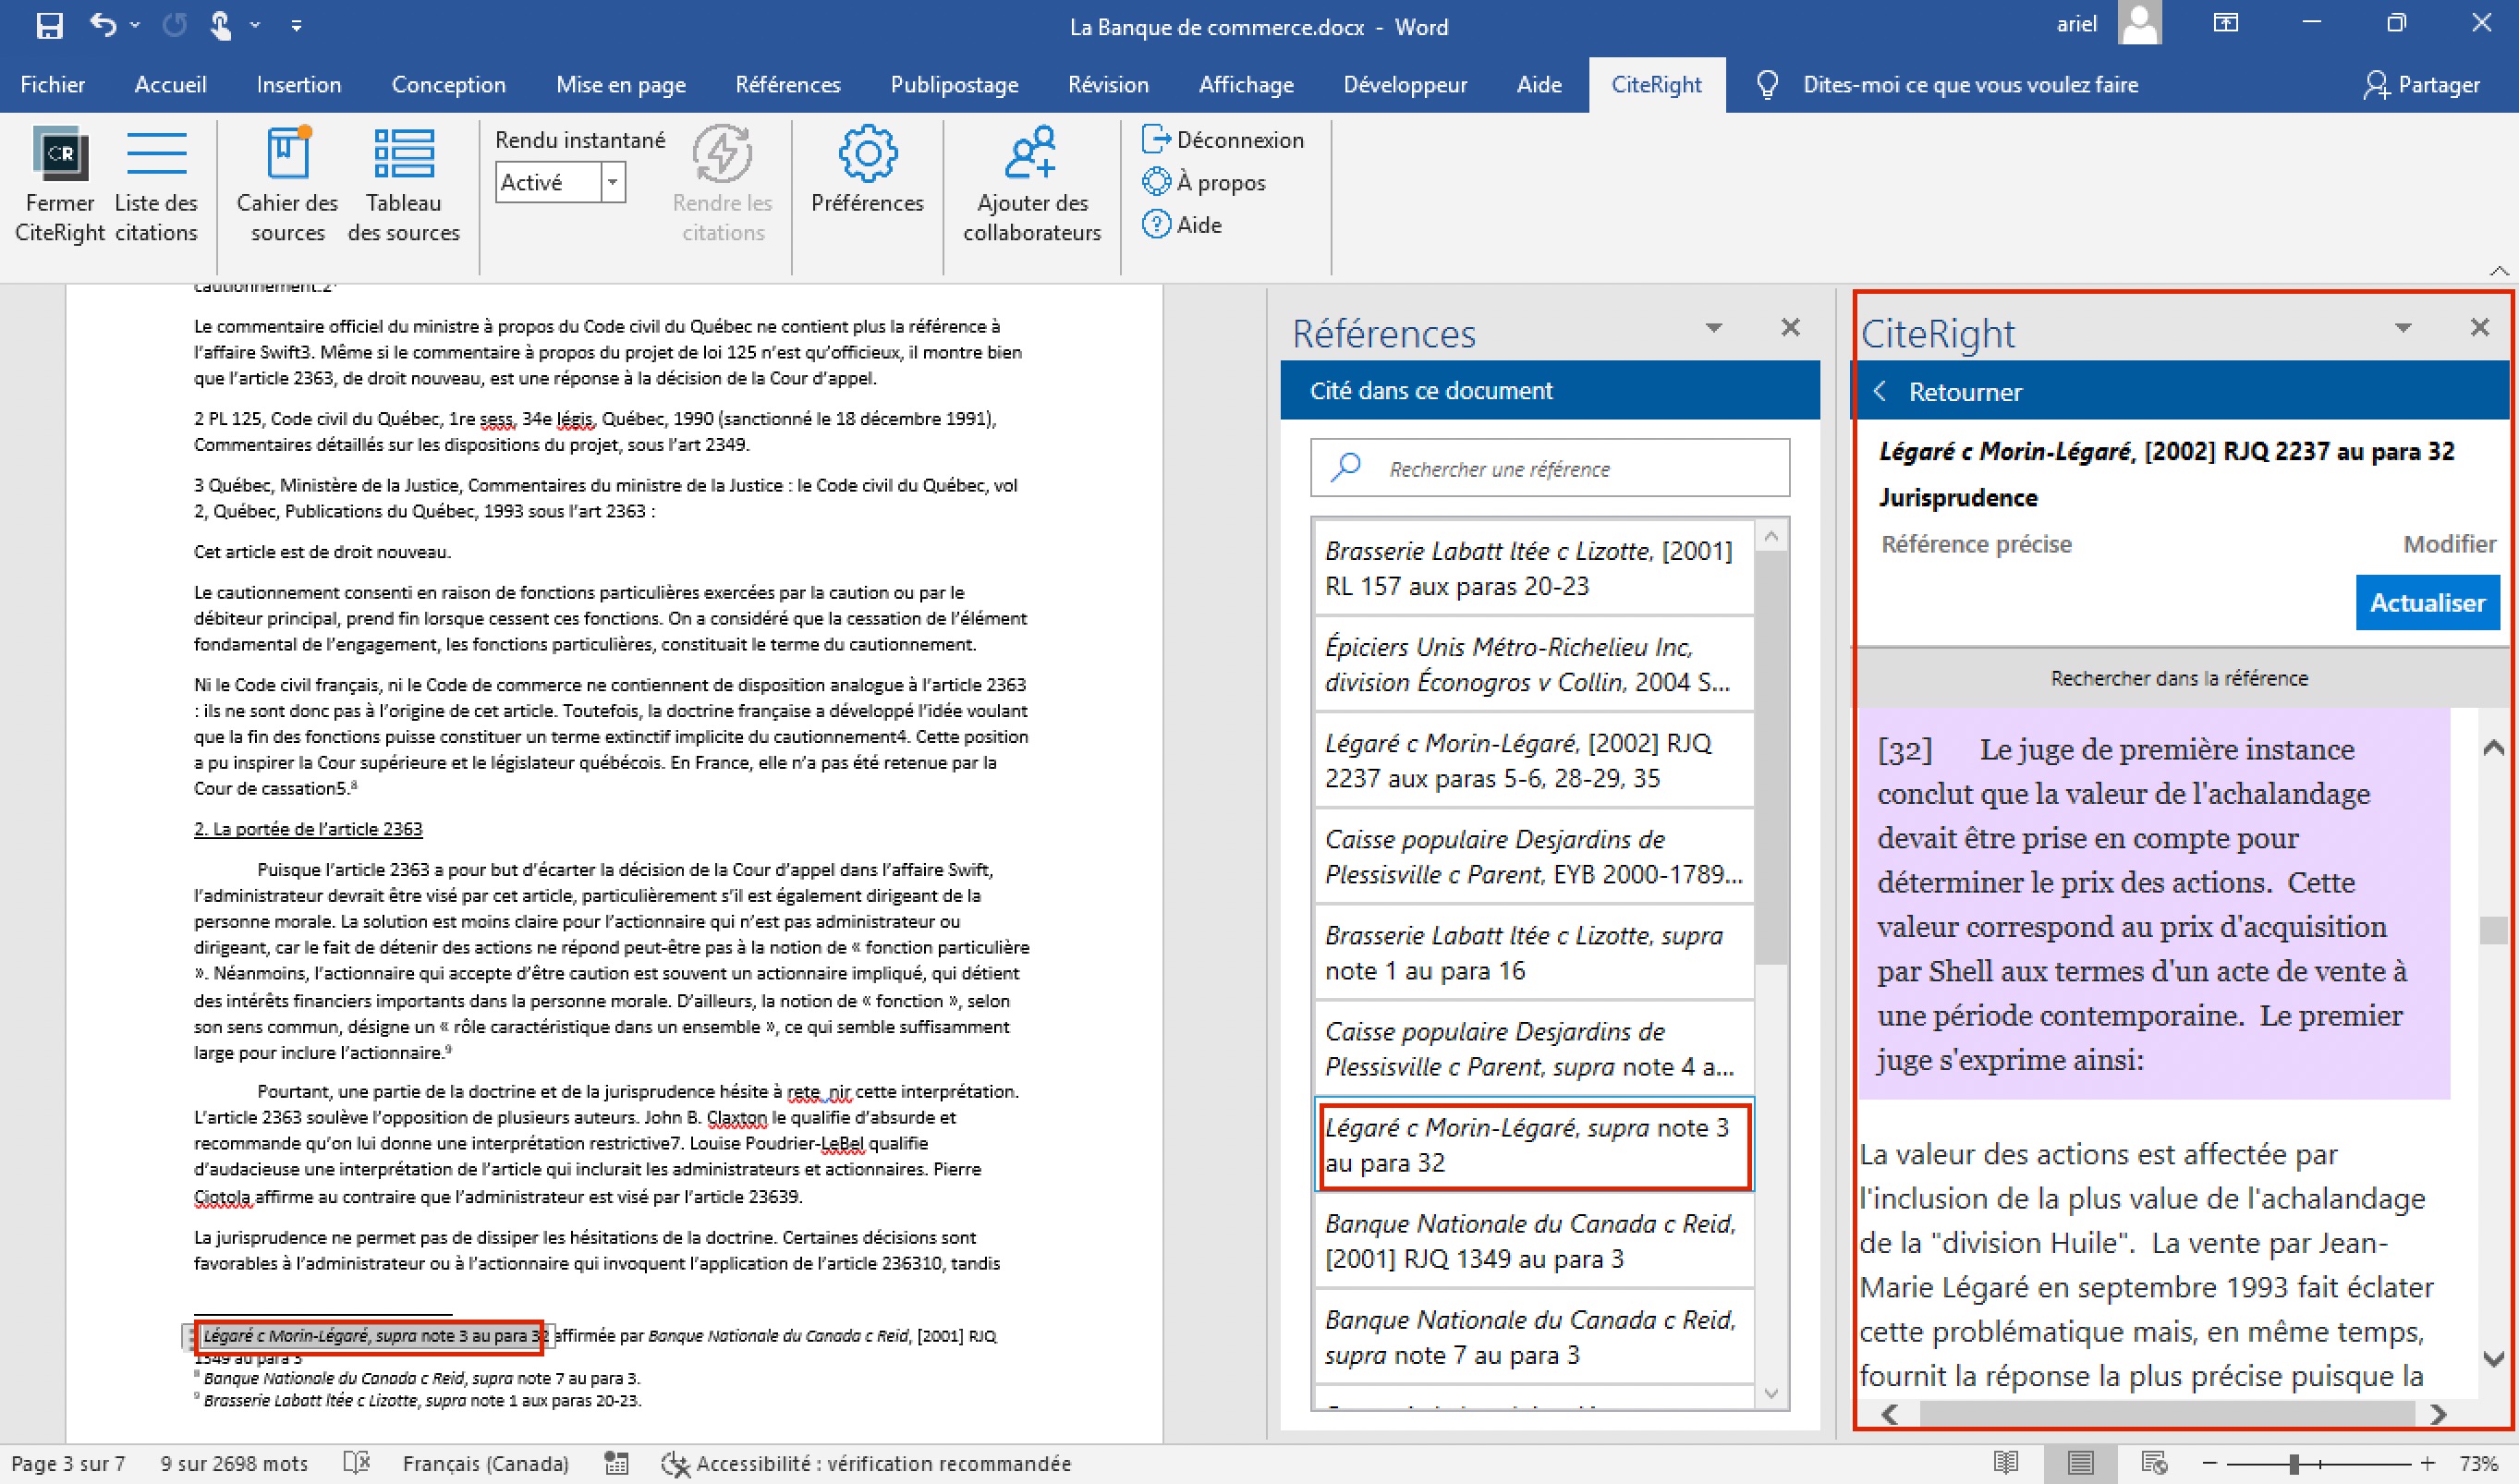
Task: Click Page 3 sur 7 indicator
Action: (x=68, y=1463)
